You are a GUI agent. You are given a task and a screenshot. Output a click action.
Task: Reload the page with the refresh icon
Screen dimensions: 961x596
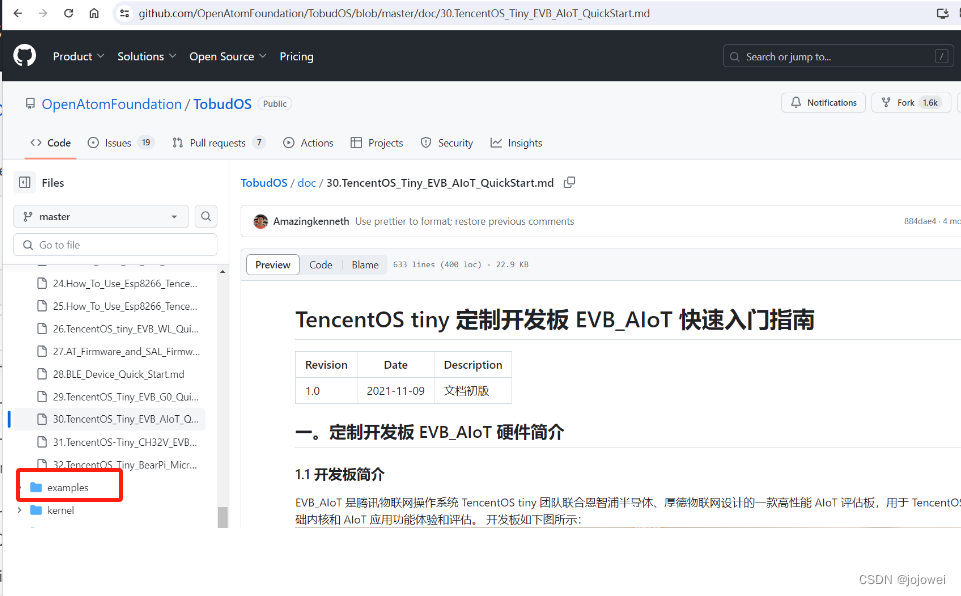69,13
